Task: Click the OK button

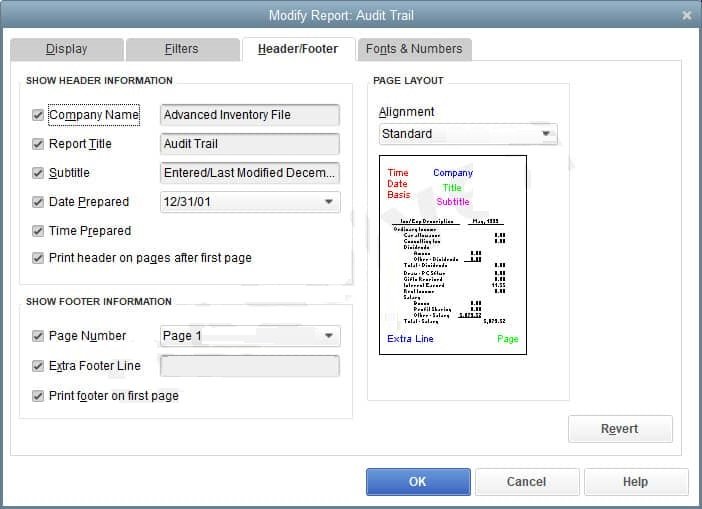Action: click(x=418, y=482)
